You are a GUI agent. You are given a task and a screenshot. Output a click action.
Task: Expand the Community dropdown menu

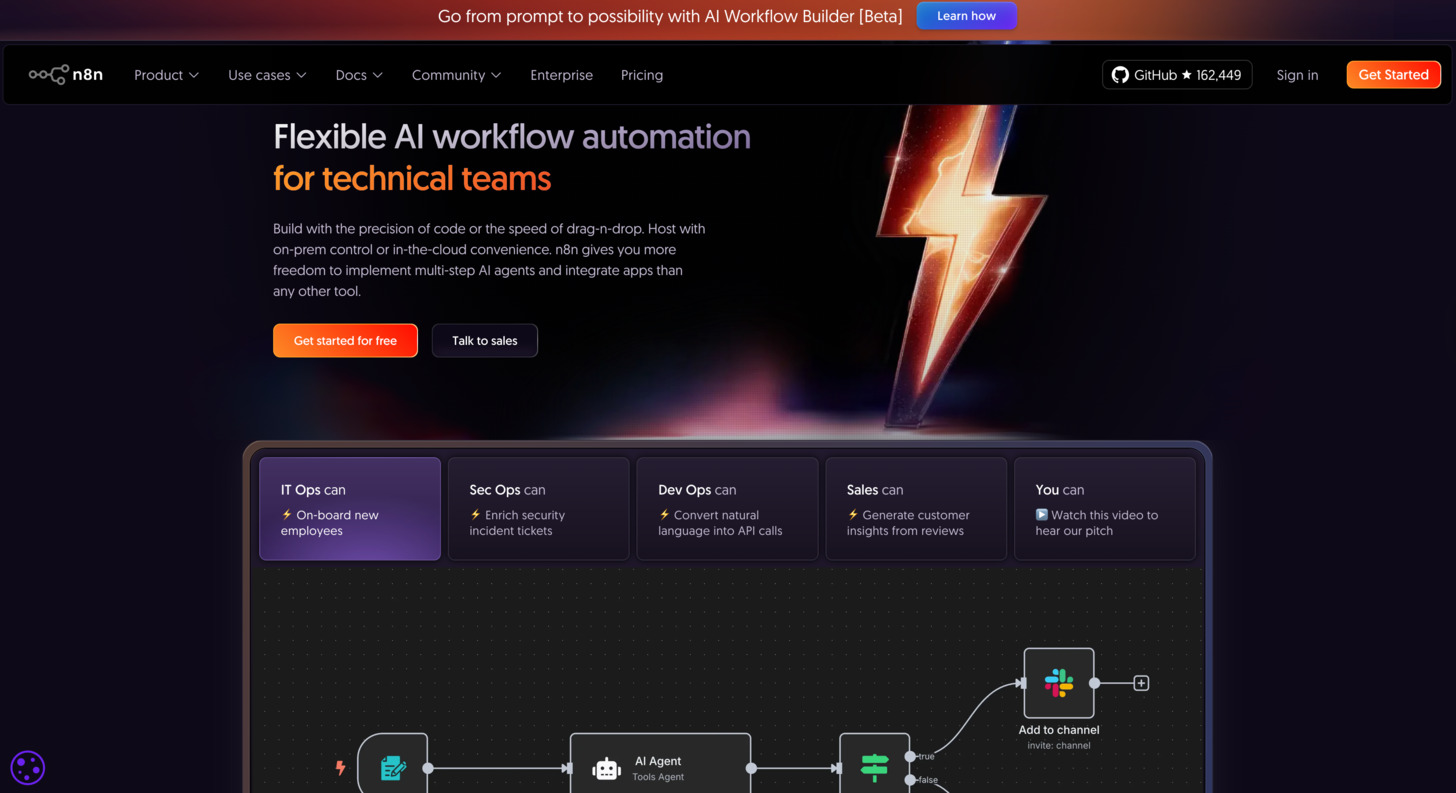(456, 75)
